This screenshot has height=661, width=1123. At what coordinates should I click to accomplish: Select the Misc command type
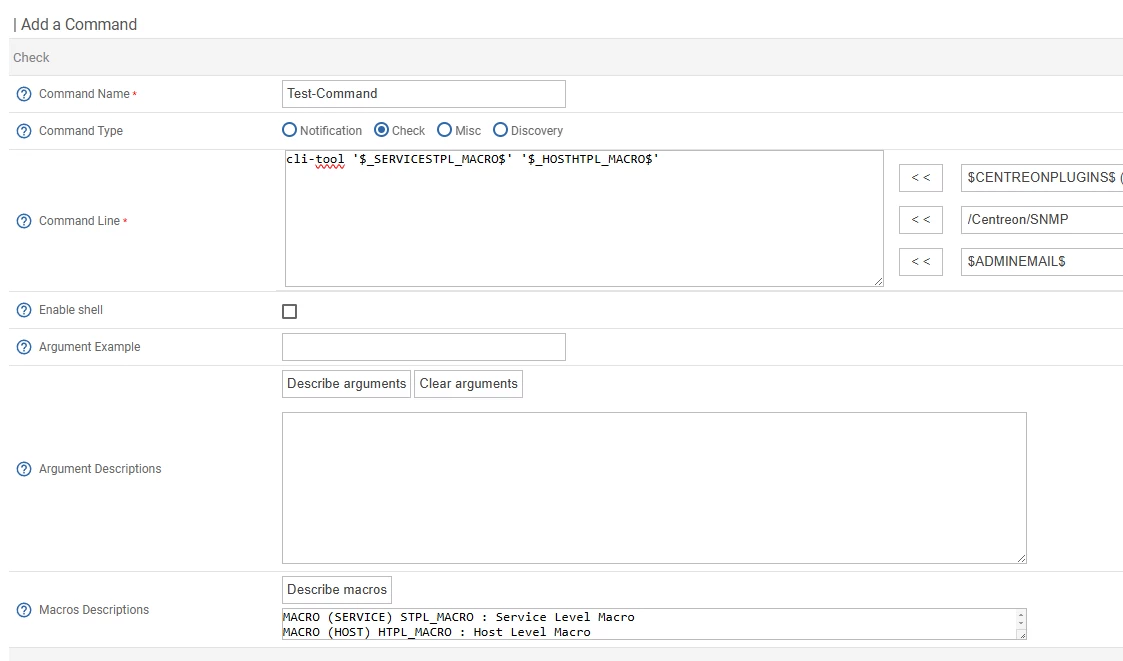pyautogui.click(x=444, y=130)
